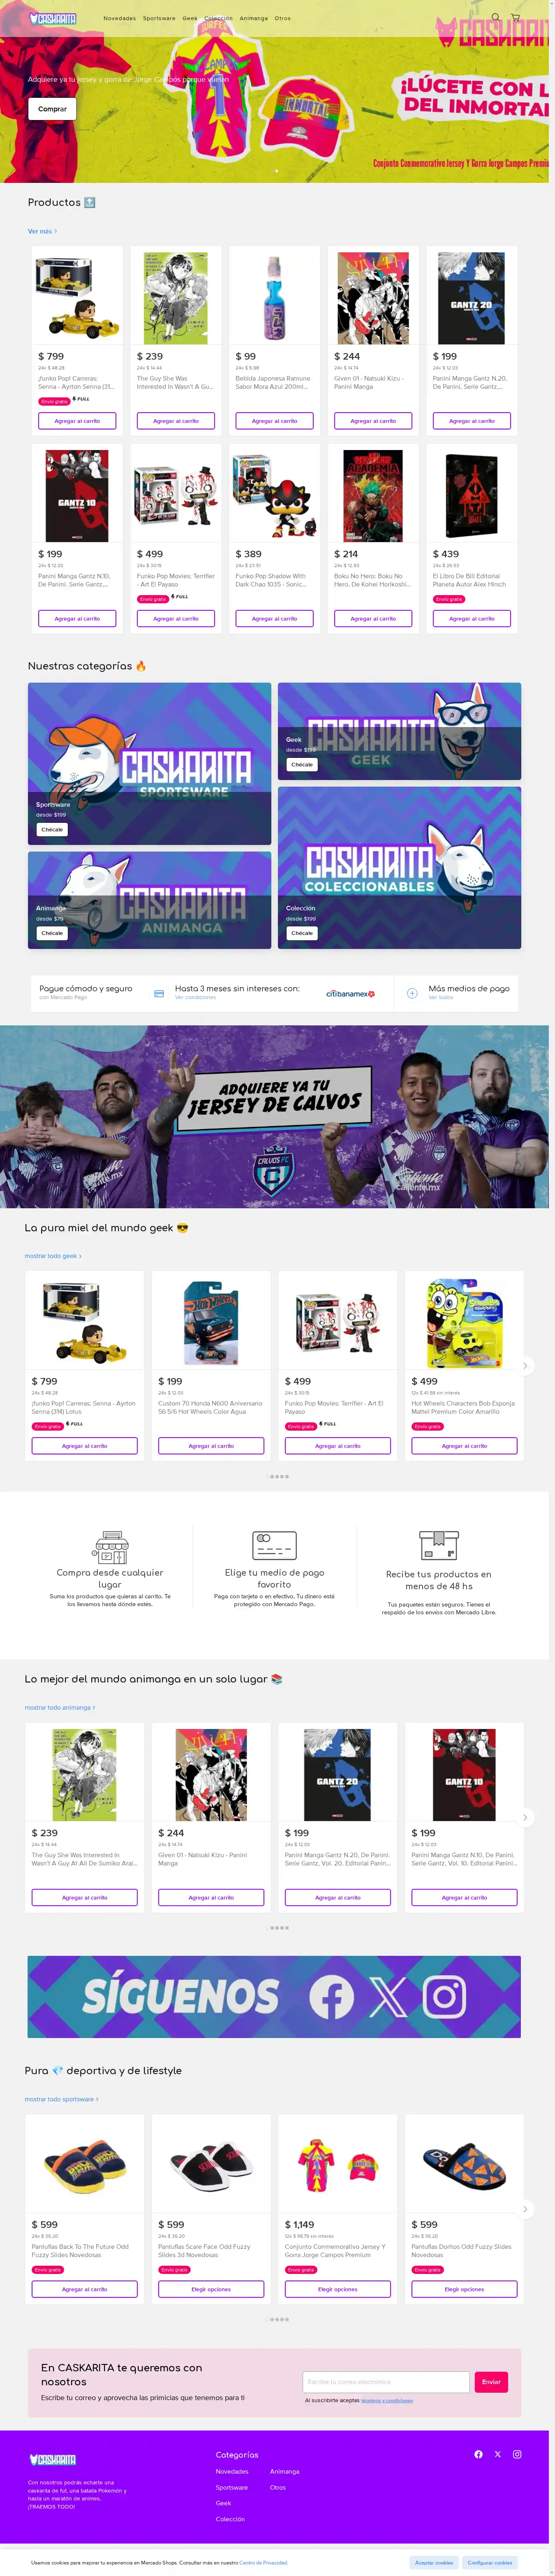
Task: Open the shopping cart icon
Action: point(516,17)
